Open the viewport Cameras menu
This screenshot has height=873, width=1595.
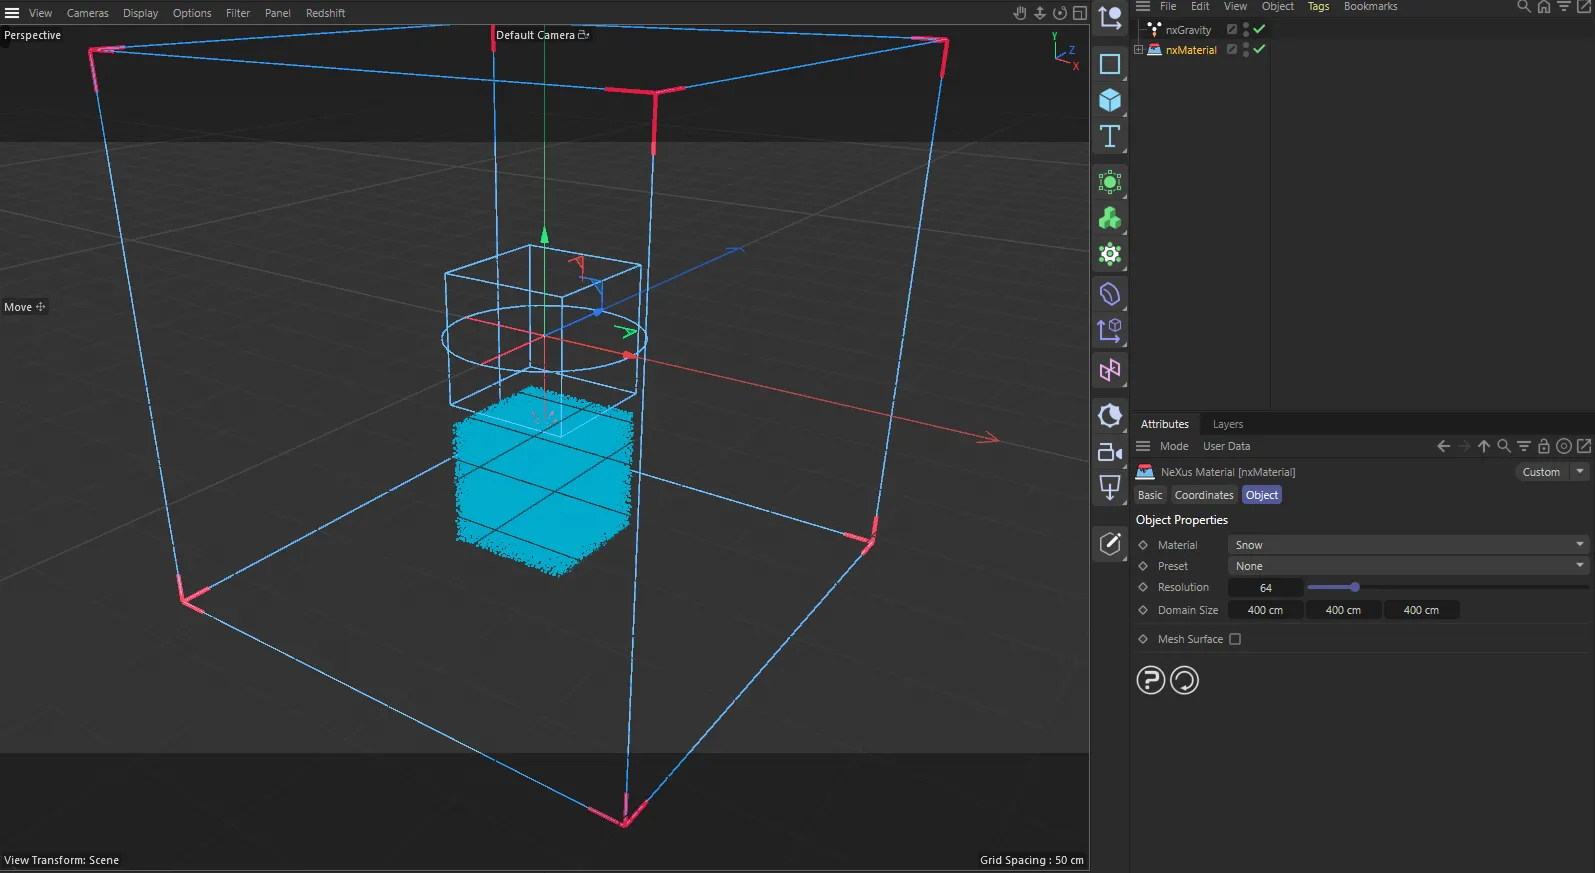[x=88, y=13]
